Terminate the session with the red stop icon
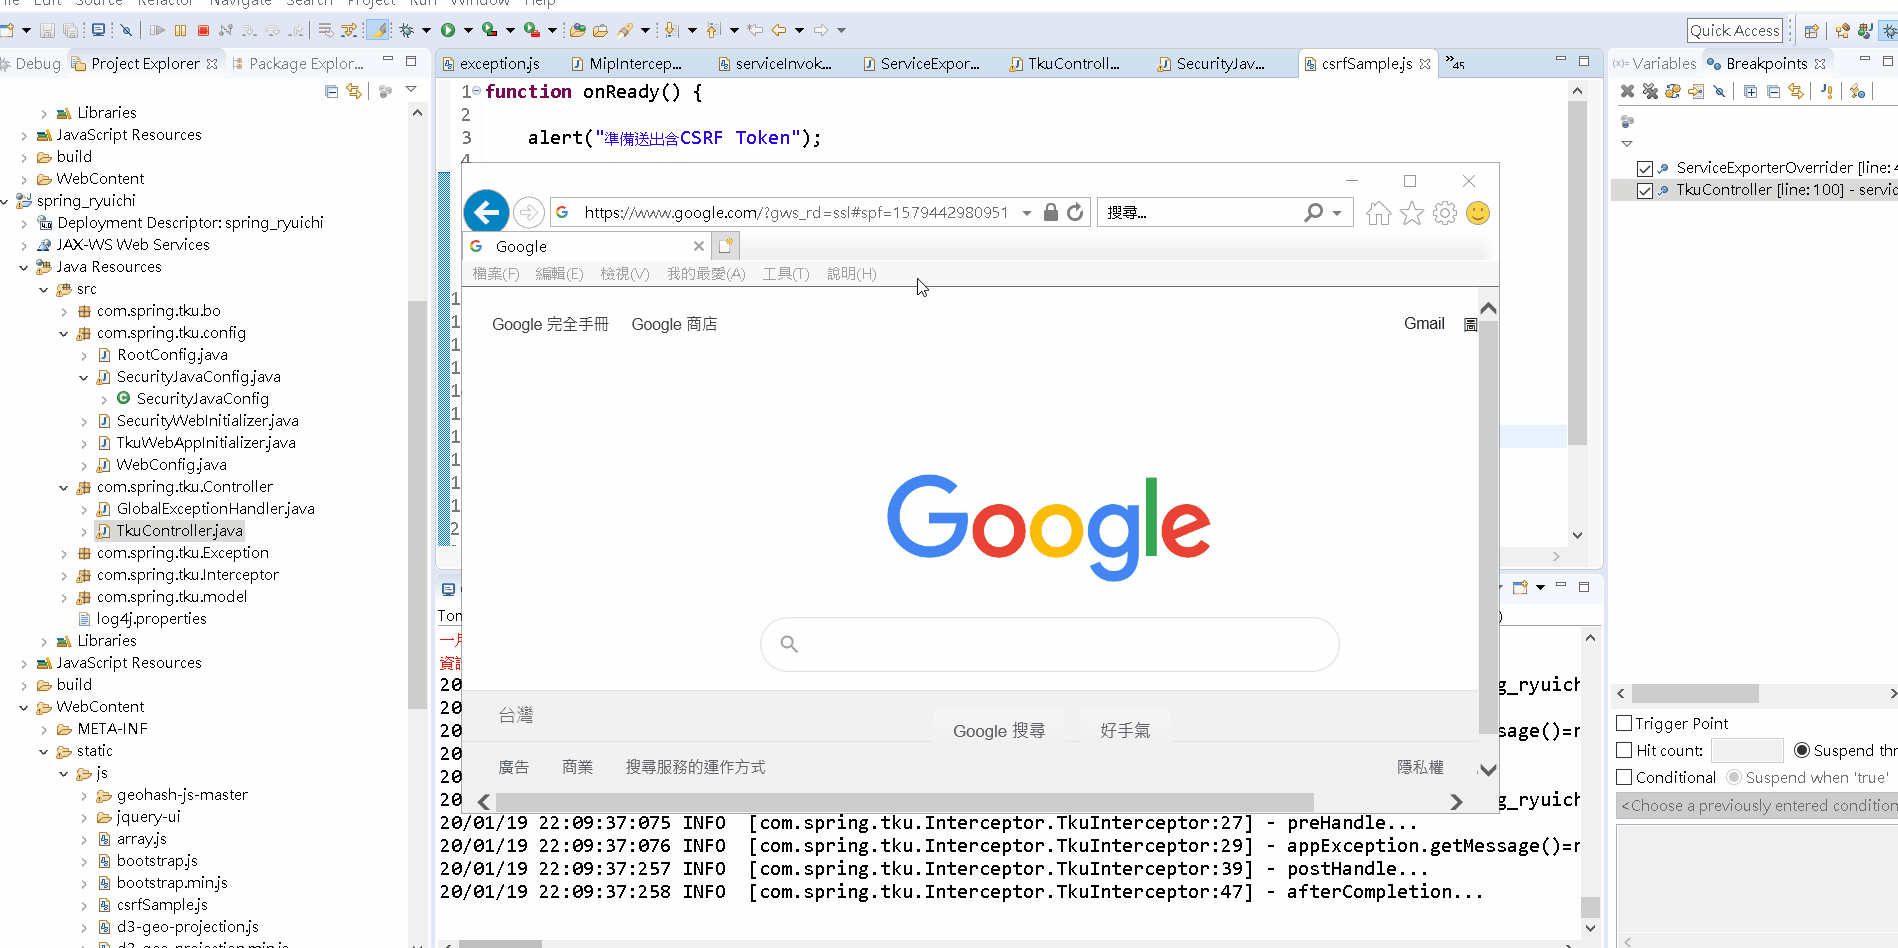The height and width of the screenshot is (948, 1898). 203,30
